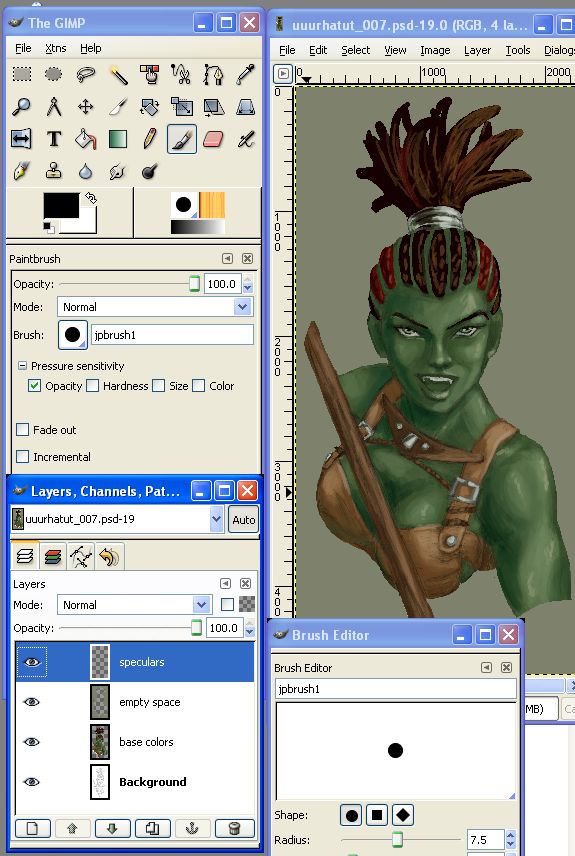Select the Select by Color tool
575x856 pixels.
pyautogui.click(x=150, y=74)
